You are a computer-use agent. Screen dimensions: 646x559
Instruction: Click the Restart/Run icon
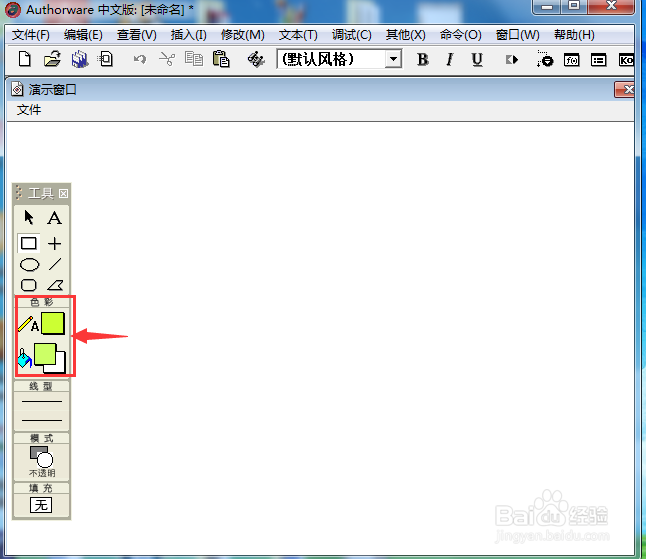coord(512,60)
